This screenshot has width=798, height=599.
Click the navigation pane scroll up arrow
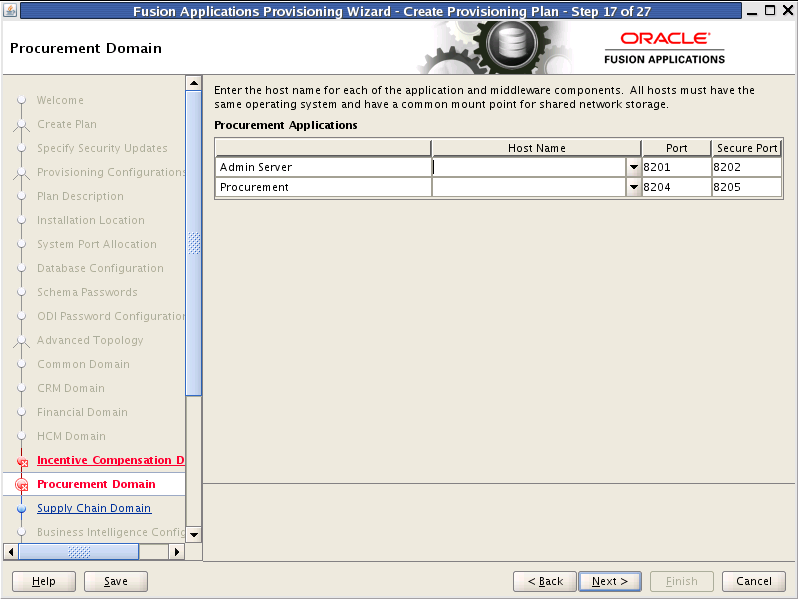pyautogui.click(x=194, y=82)
